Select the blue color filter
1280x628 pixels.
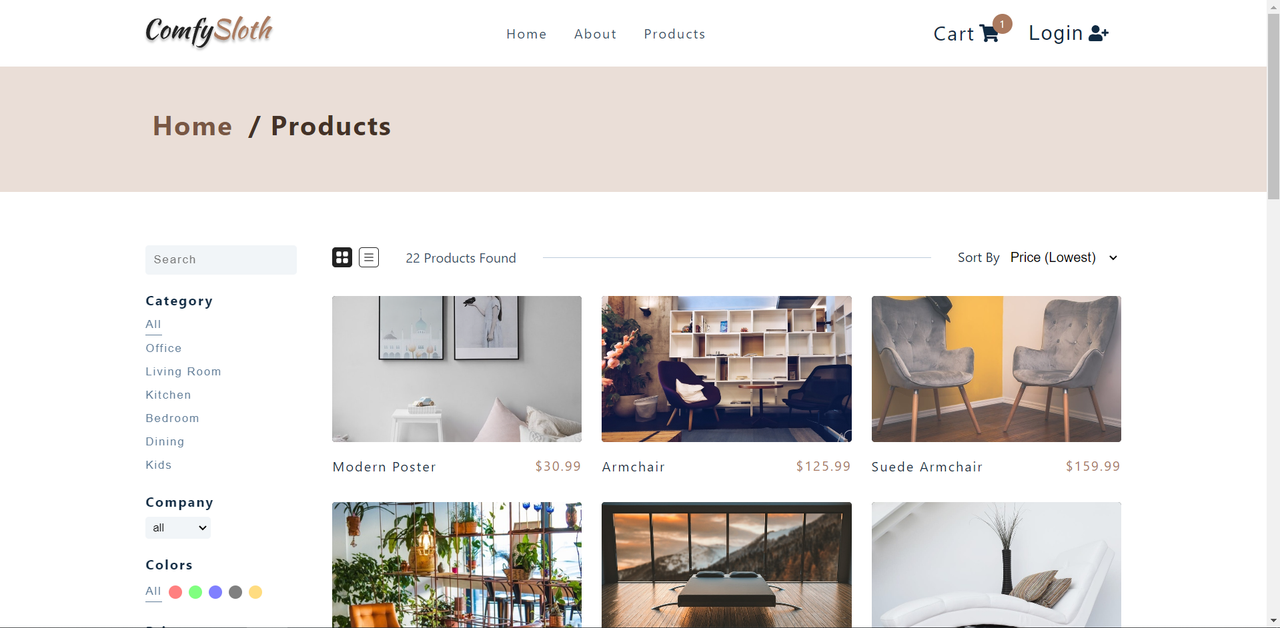(215, 592)
